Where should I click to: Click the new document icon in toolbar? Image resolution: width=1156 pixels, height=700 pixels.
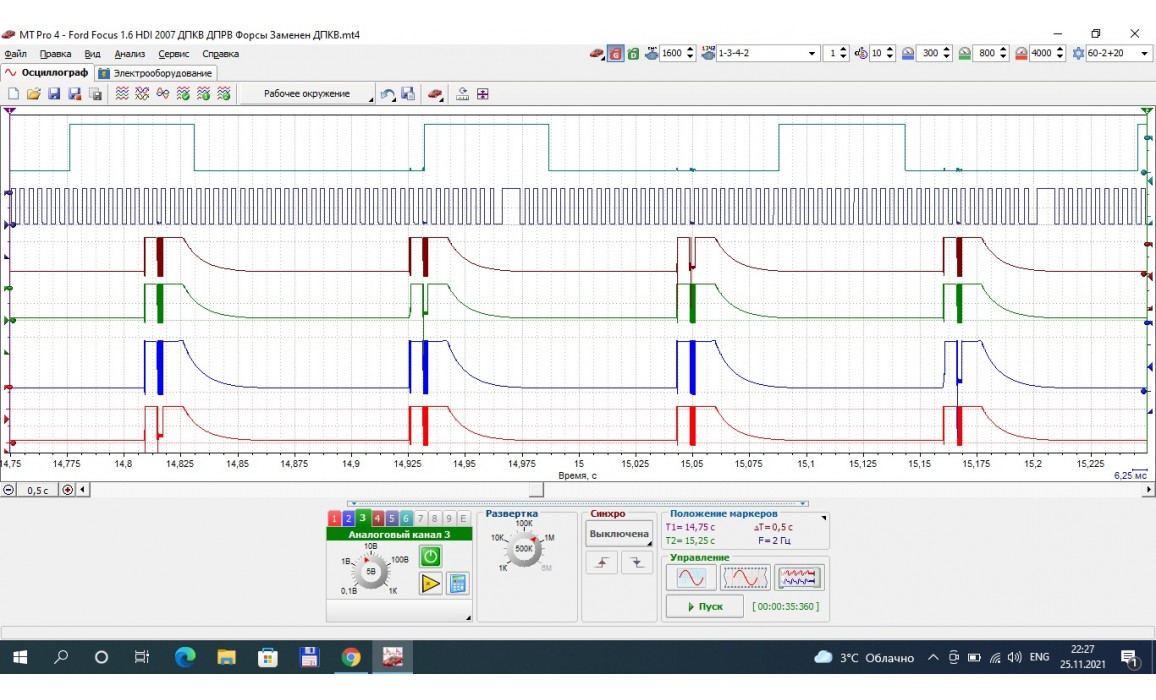[x=14, y=94]
